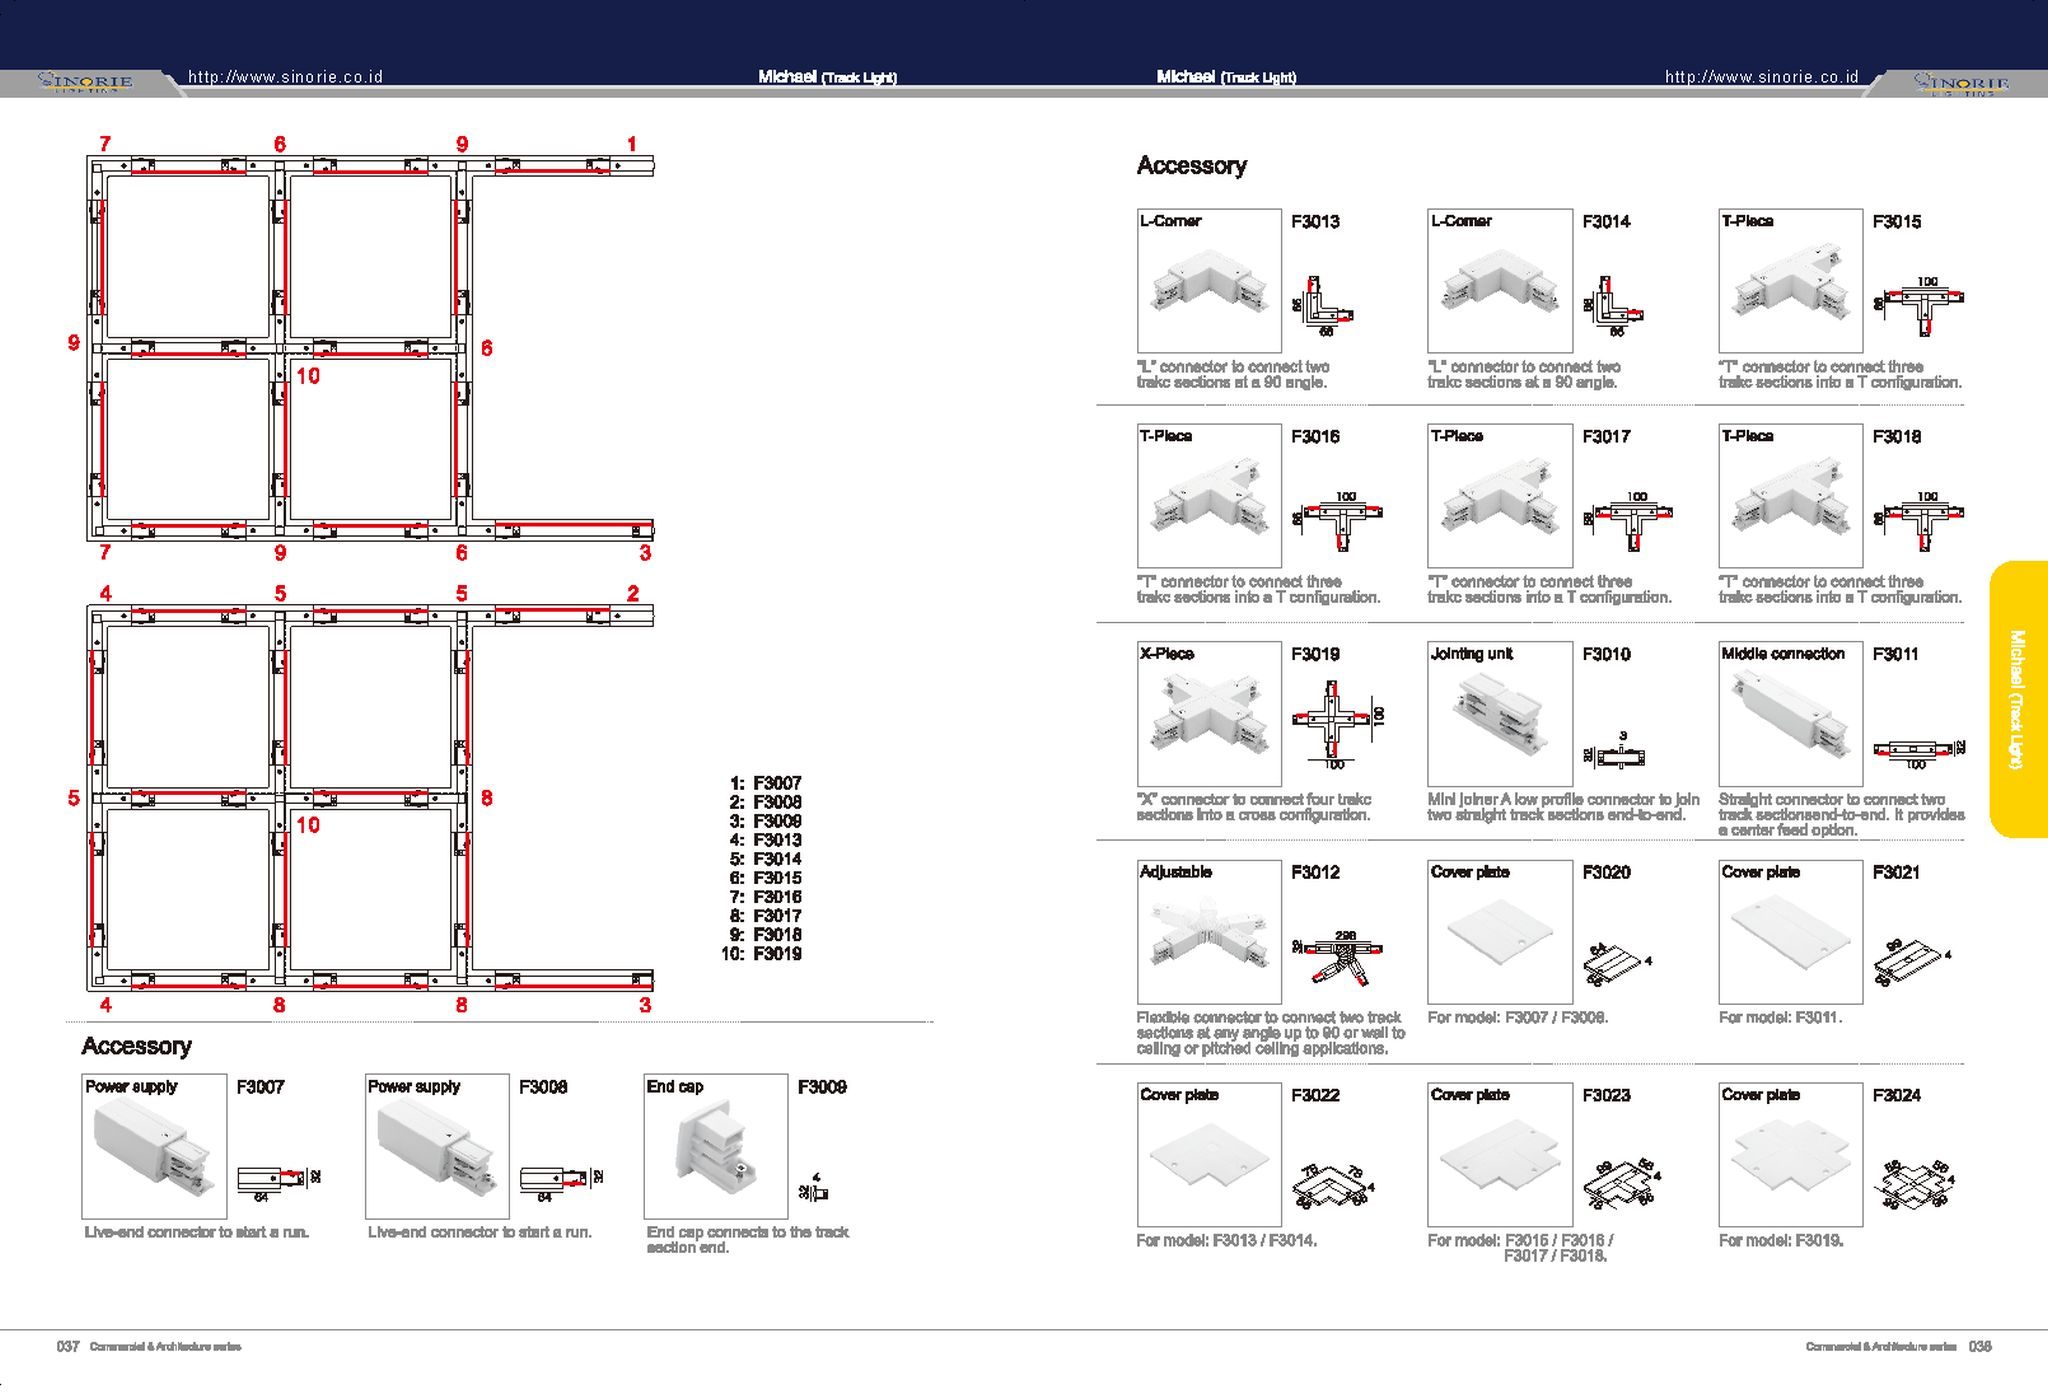The image size is (2048, 1399).
Task: Click the Sinorie logo at top right
Action: coord(1960,82)
